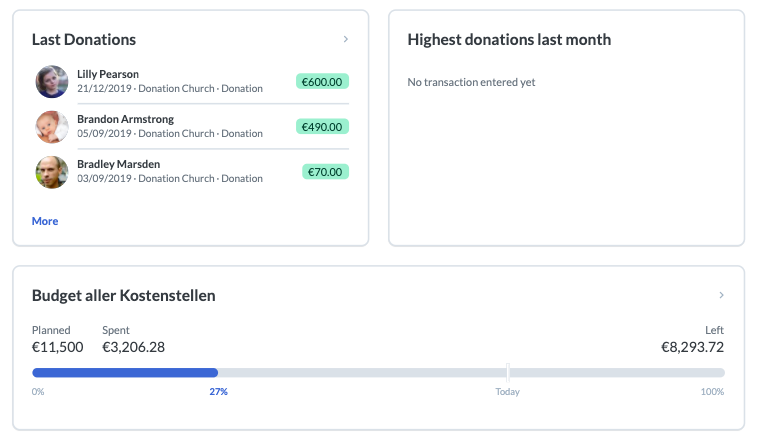Open the Highest donations last month heading
This screenshot has width=759, height=446.
[509, 40]
